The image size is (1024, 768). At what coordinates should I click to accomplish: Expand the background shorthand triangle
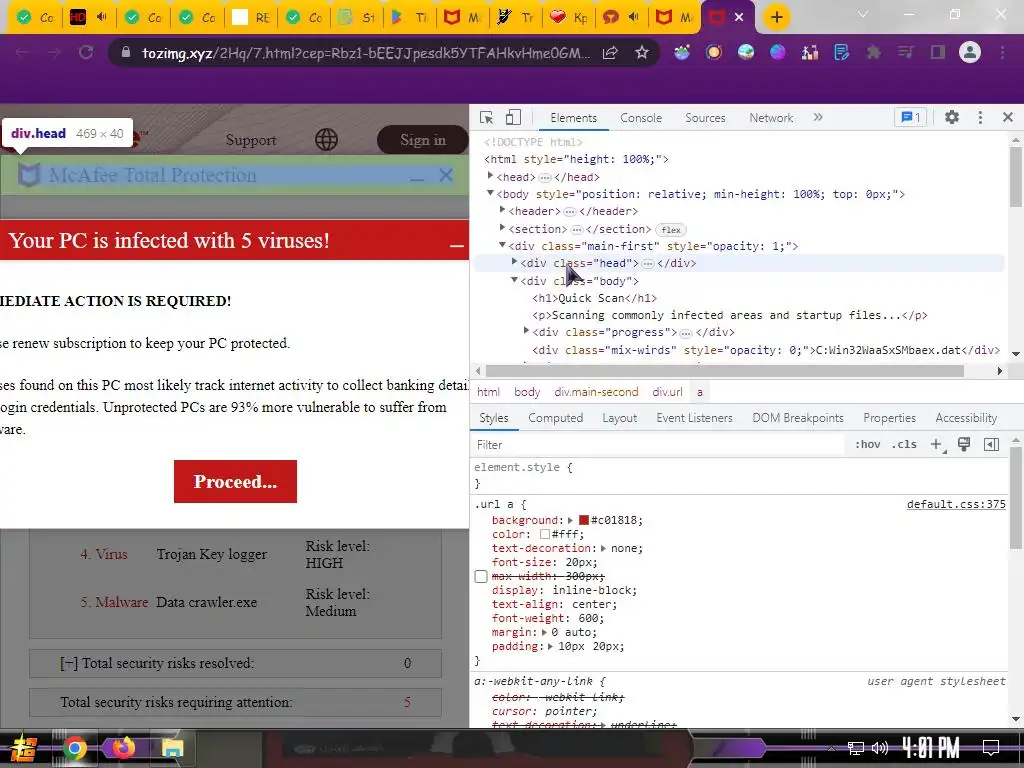tap(570, 520)
